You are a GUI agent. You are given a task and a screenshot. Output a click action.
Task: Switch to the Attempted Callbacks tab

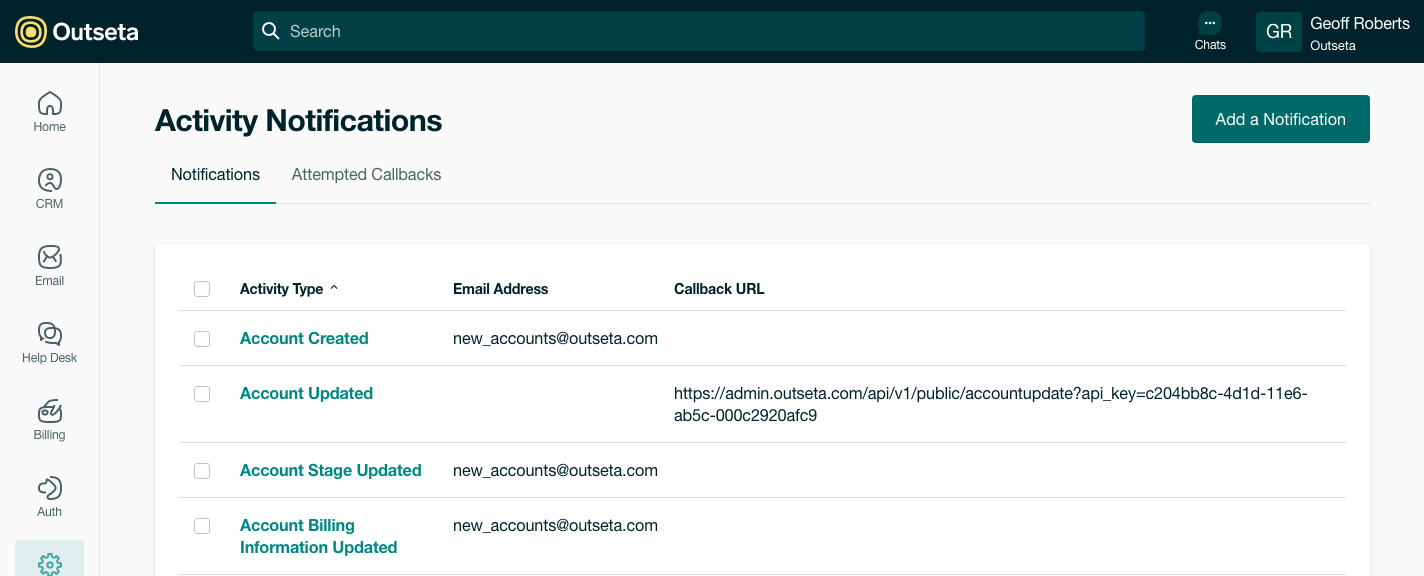pyautogui.click(x=366, y=174)
